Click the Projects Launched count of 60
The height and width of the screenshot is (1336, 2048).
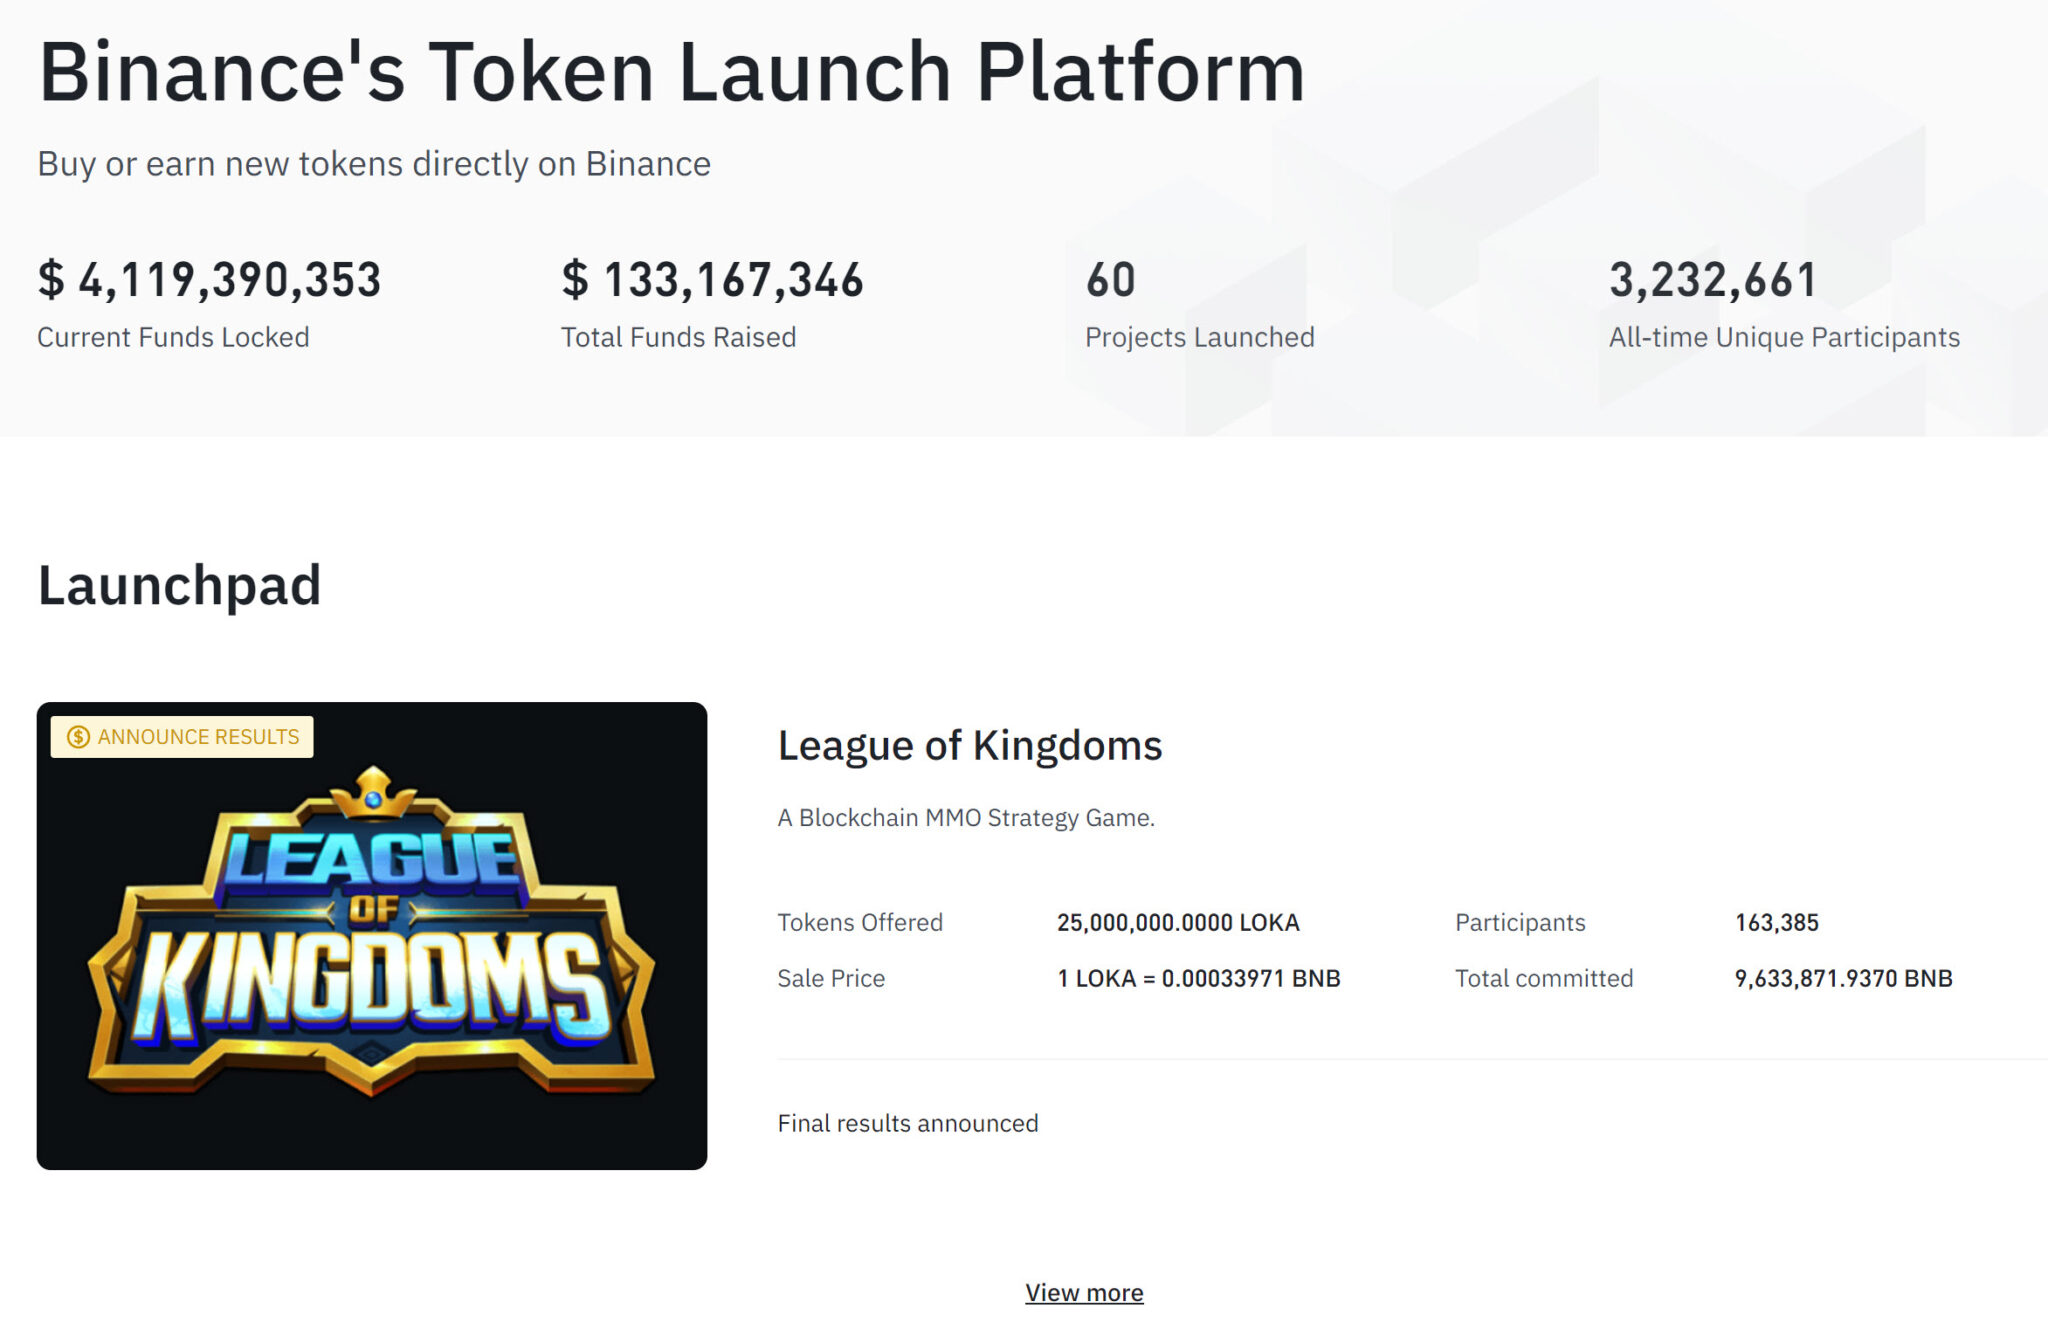(1111, 280)
